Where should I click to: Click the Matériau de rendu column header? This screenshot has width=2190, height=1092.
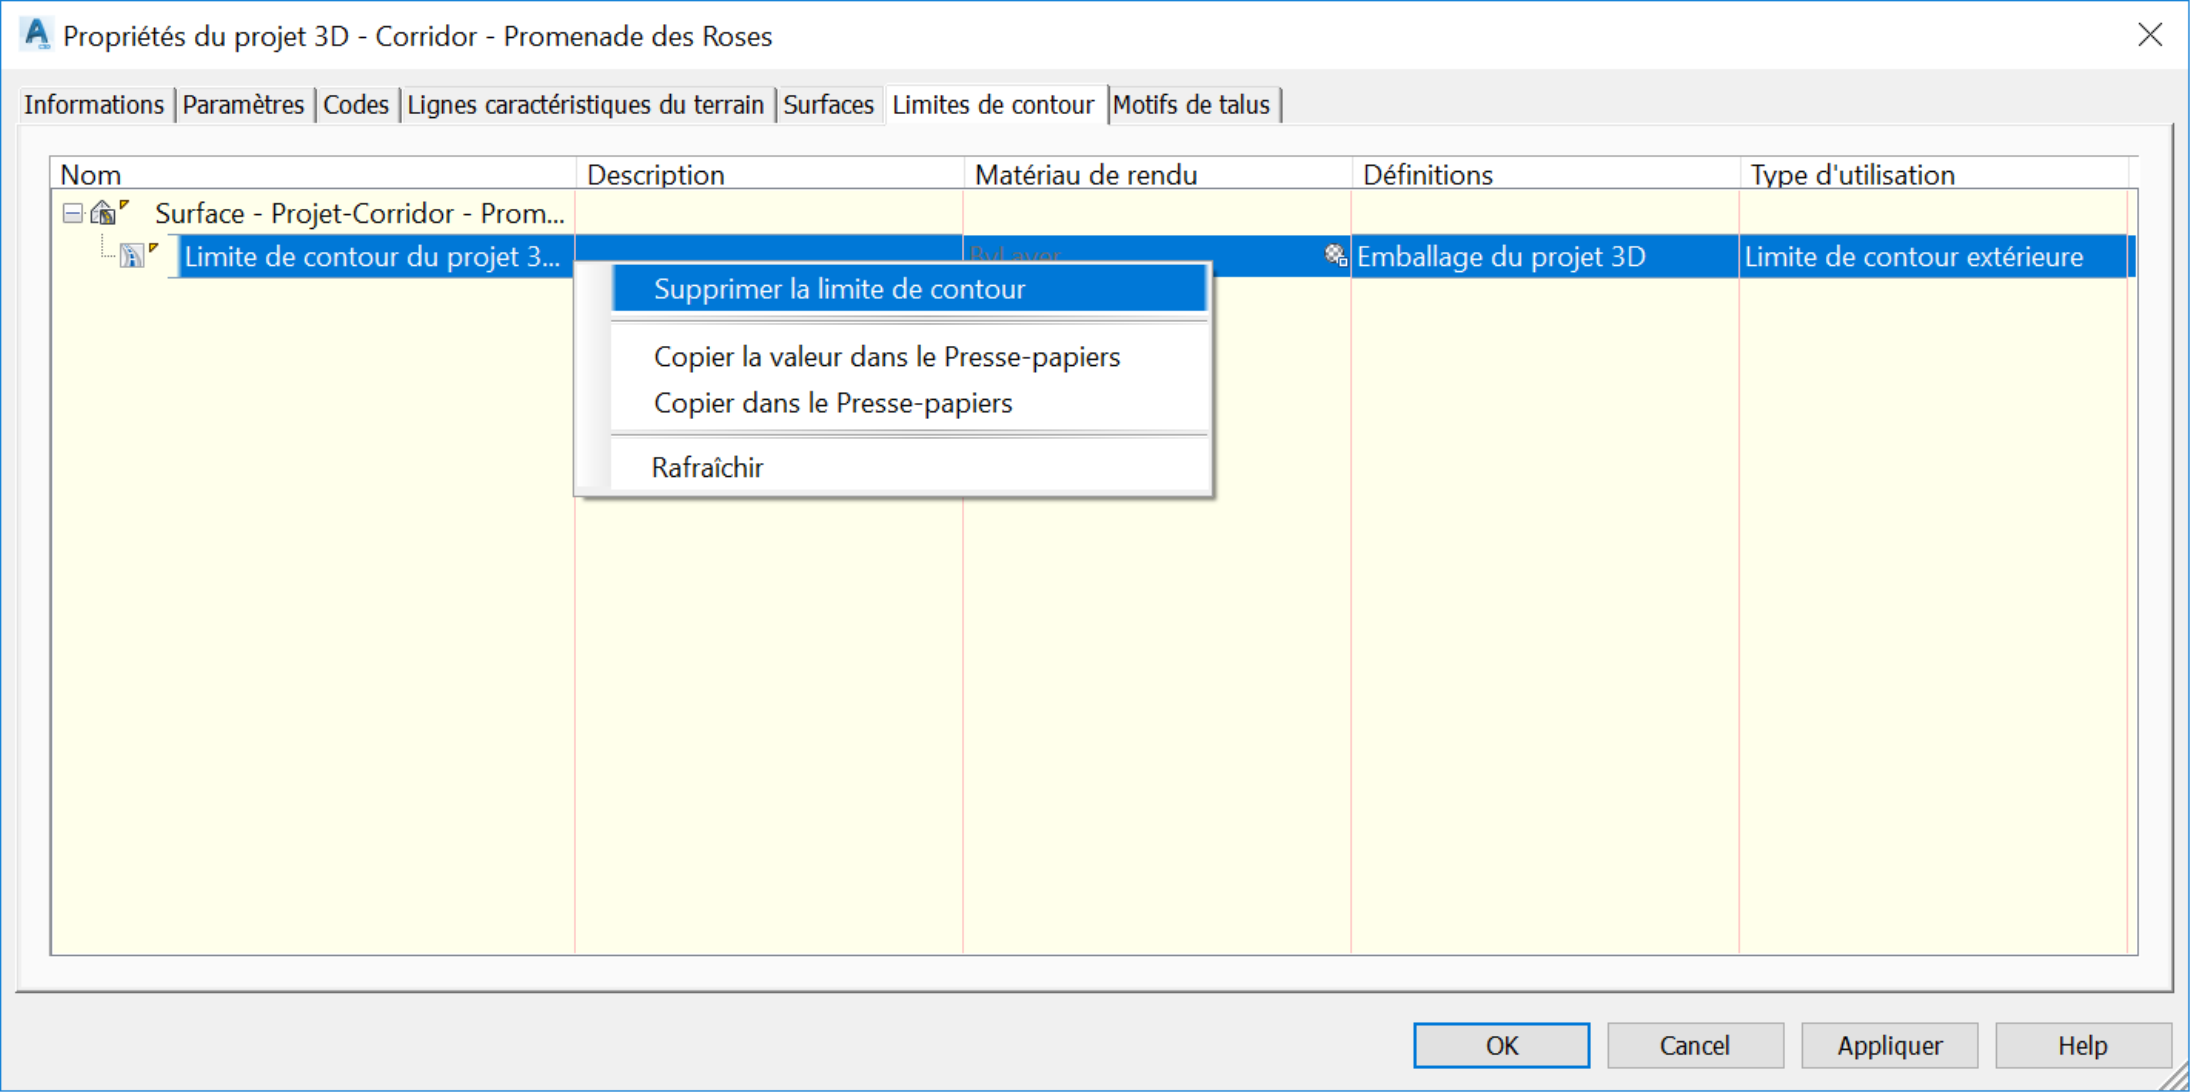[x=1157, y=174]
